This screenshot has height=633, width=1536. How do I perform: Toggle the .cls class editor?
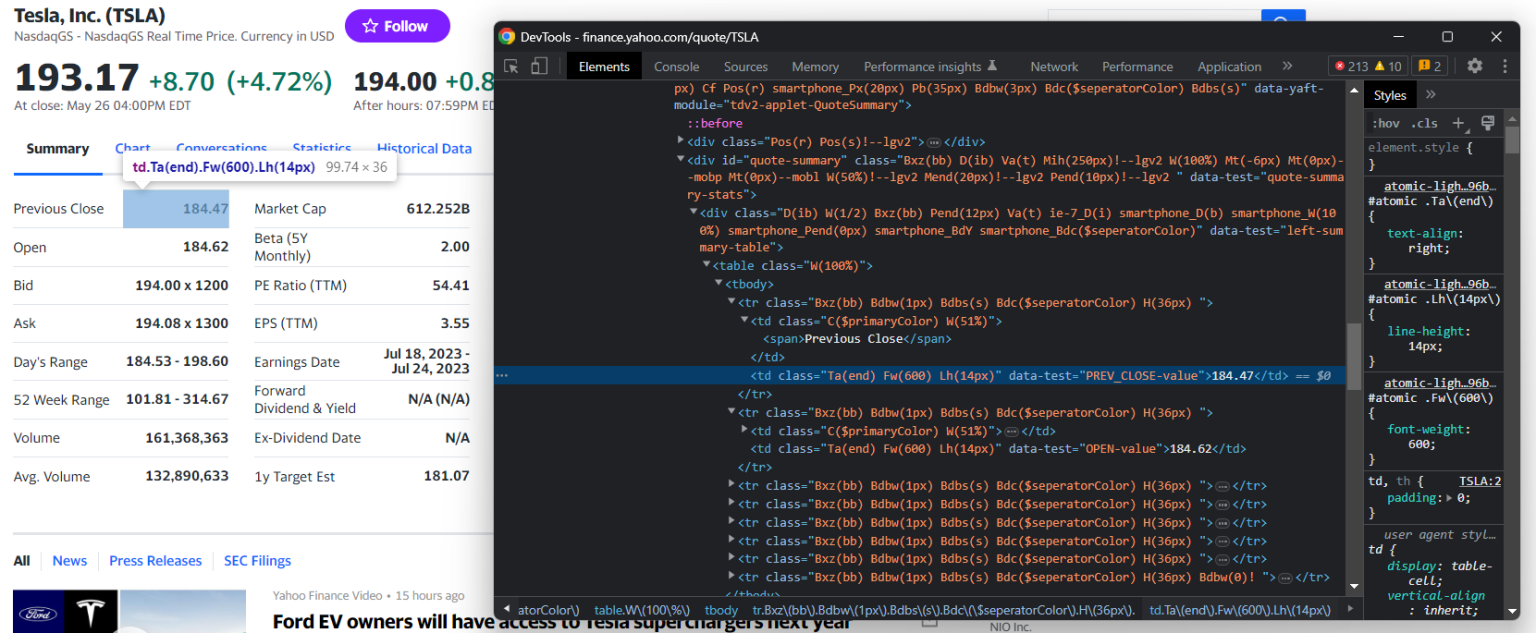pyautogui.click(x=1424, y=123)
